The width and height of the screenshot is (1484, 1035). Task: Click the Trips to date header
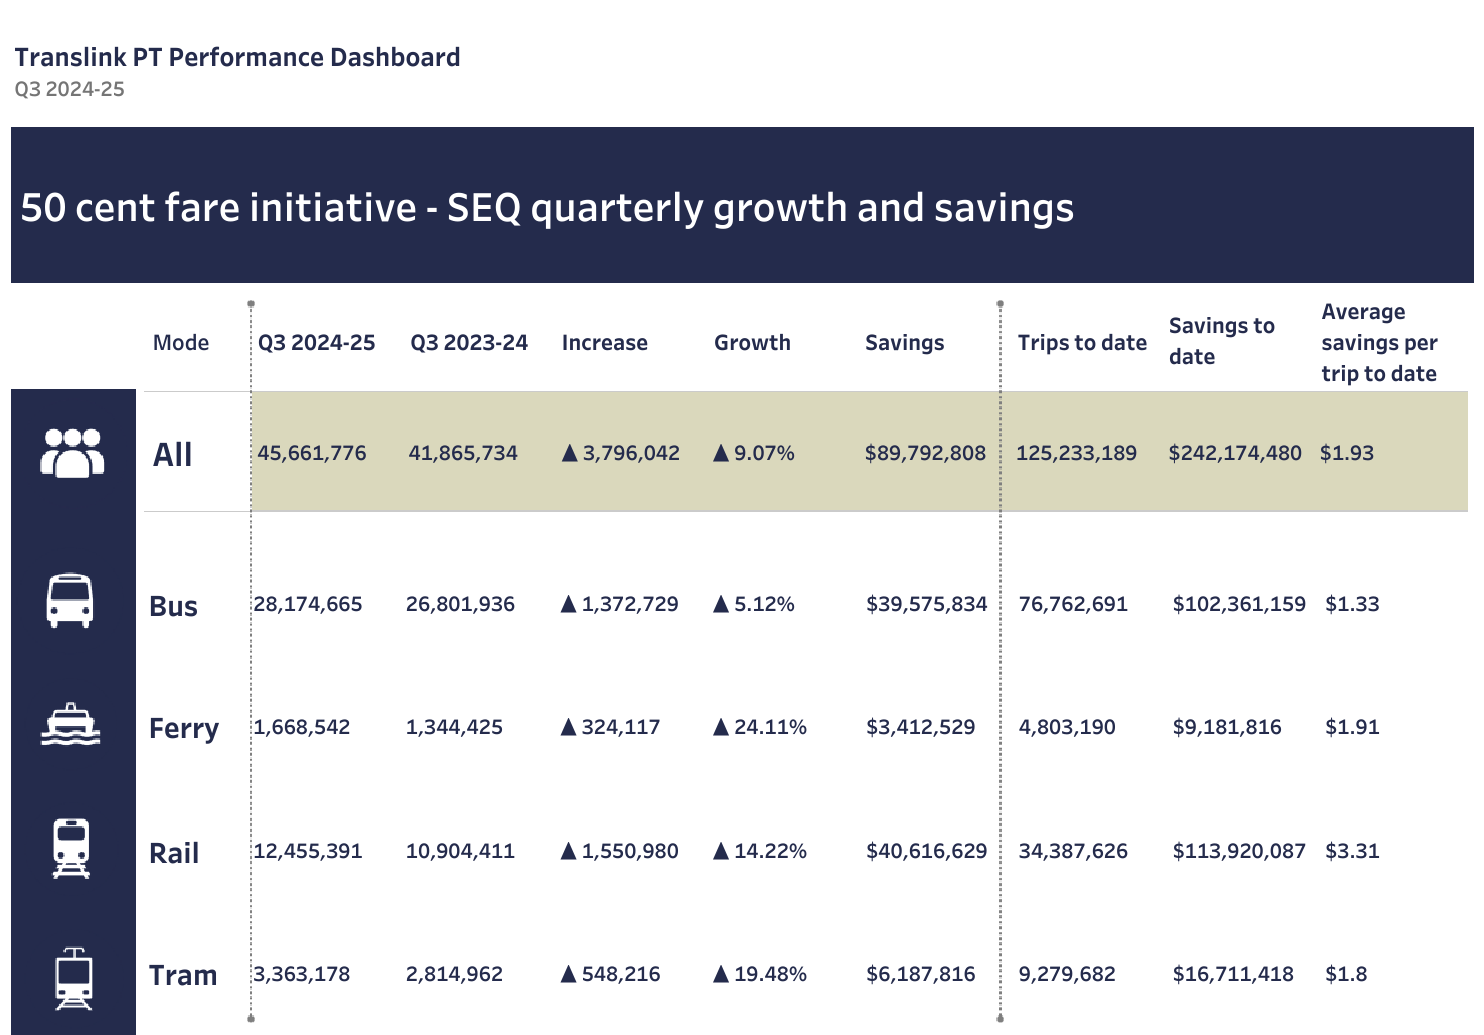coord(1082,343)
